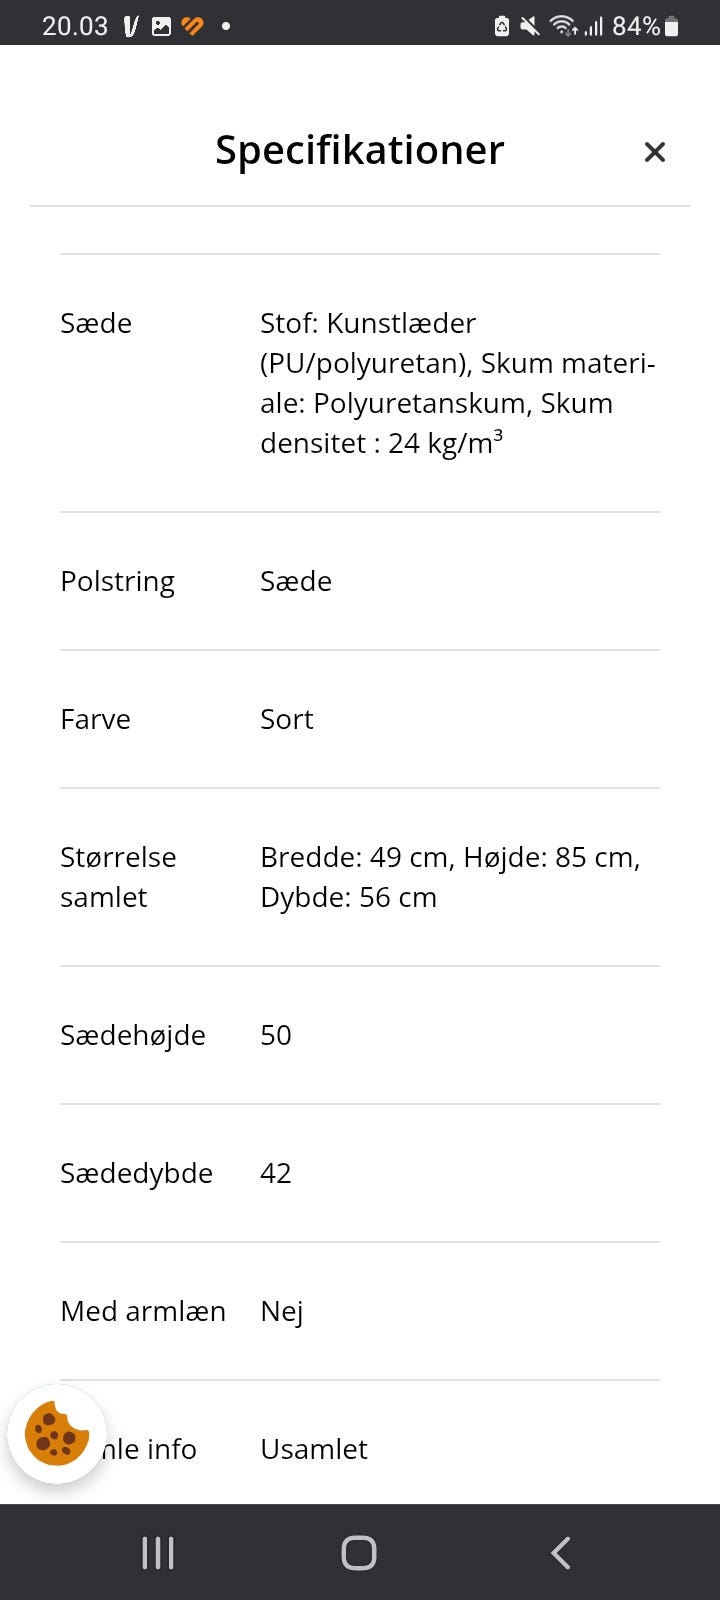Select the Farve value Sort
This screenshot has width=720, height=1600.
[286, 719]
